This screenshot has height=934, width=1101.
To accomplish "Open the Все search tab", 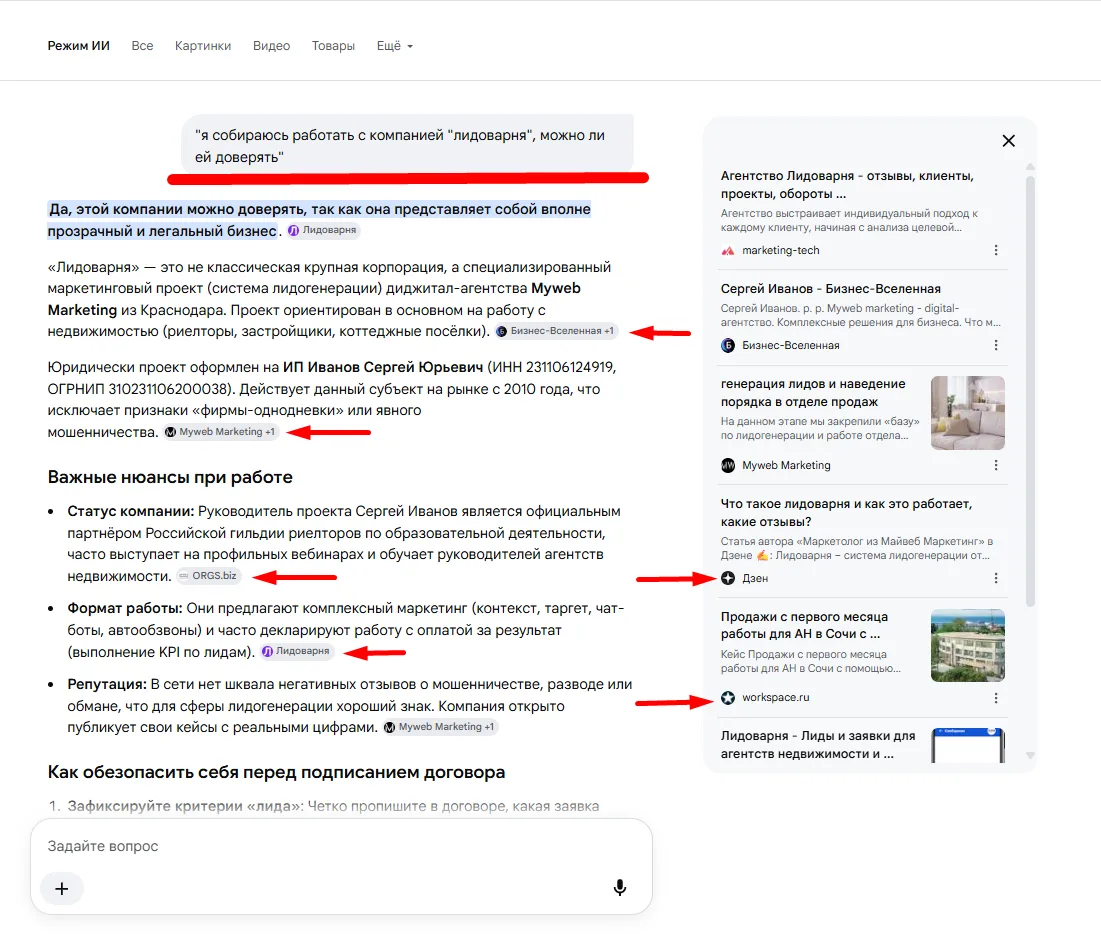I will (142, 46).
